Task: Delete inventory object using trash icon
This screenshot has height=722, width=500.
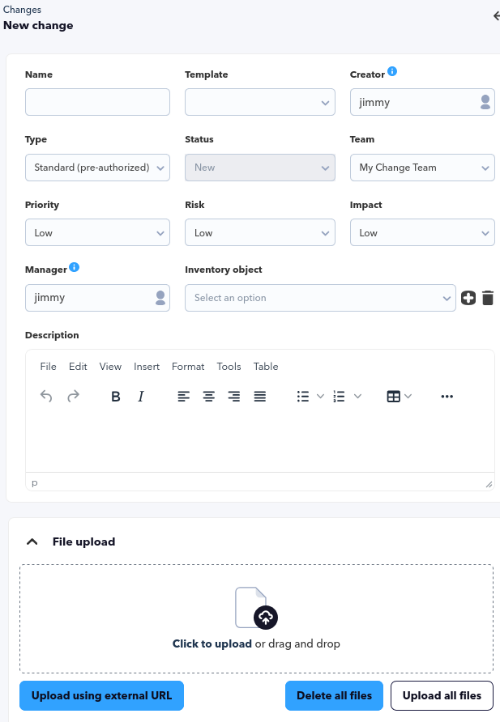Action: (x=488, y=298)
